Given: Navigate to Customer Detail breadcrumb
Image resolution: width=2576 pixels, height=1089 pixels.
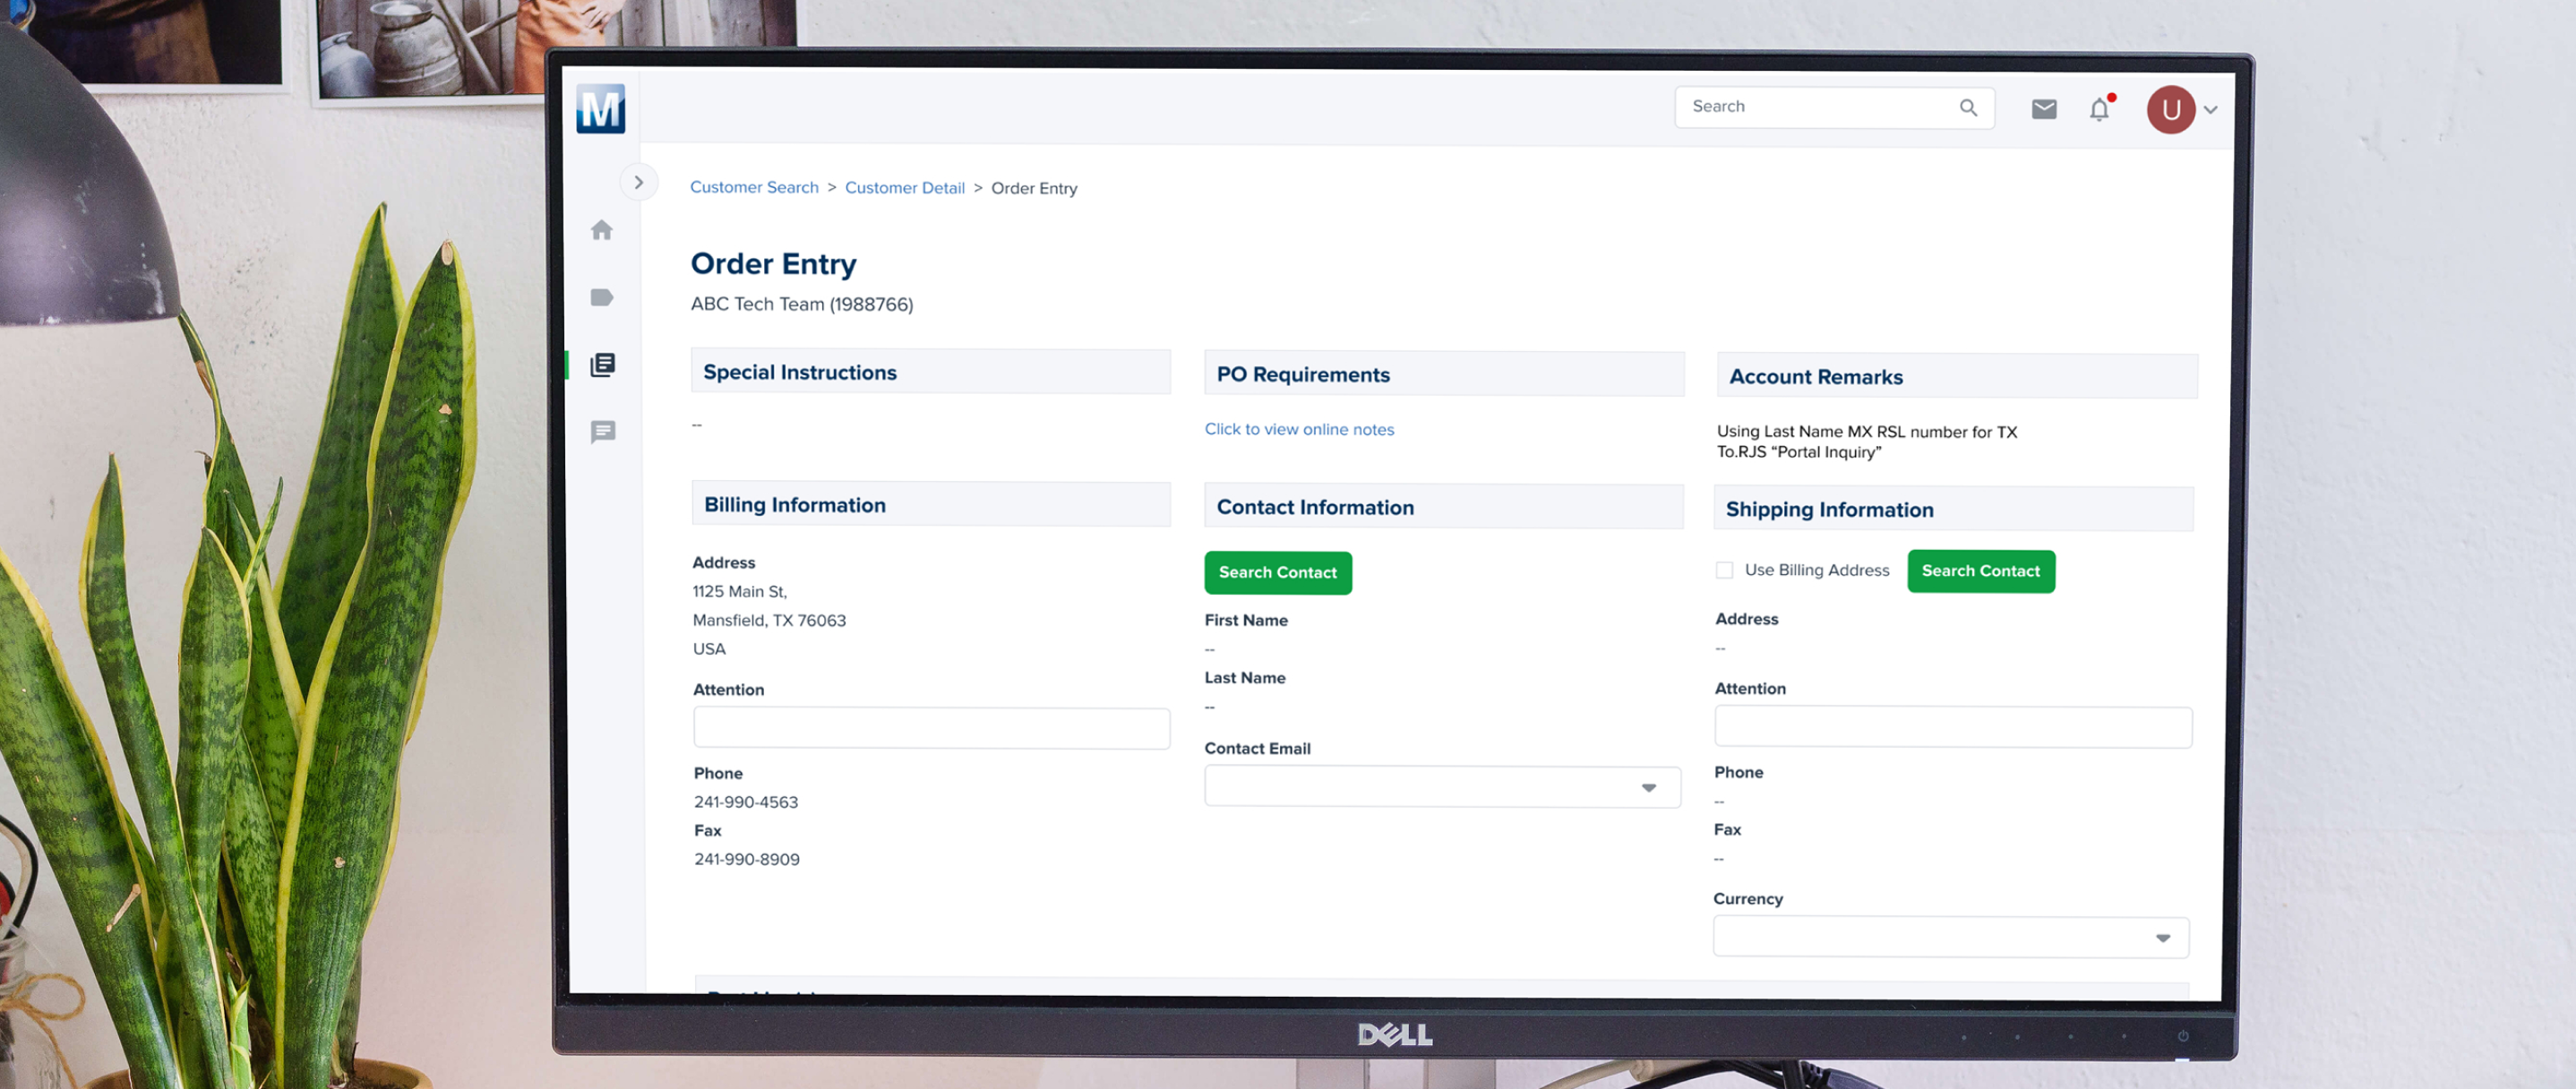Looking at the screenshot, I should click(904, 188).
